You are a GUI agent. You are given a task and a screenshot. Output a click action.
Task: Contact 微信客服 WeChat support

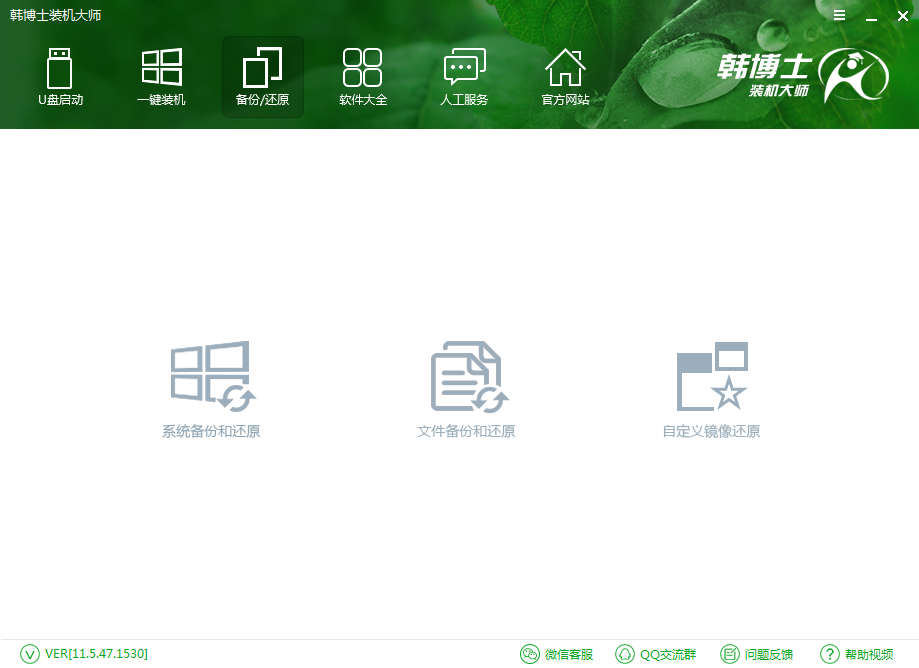pyautogui.click(x=557, y=654)
